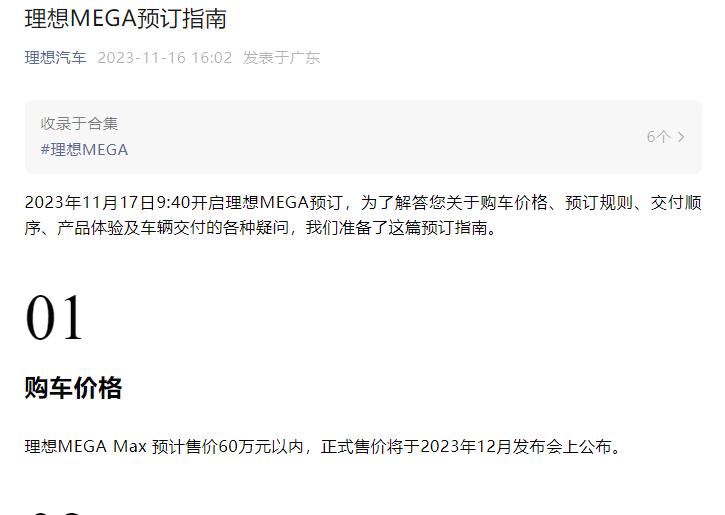The width and height of the screenshot is (725, 515).
Task: Click the 购车价格 section heading
Action: (x=73, y=387)
